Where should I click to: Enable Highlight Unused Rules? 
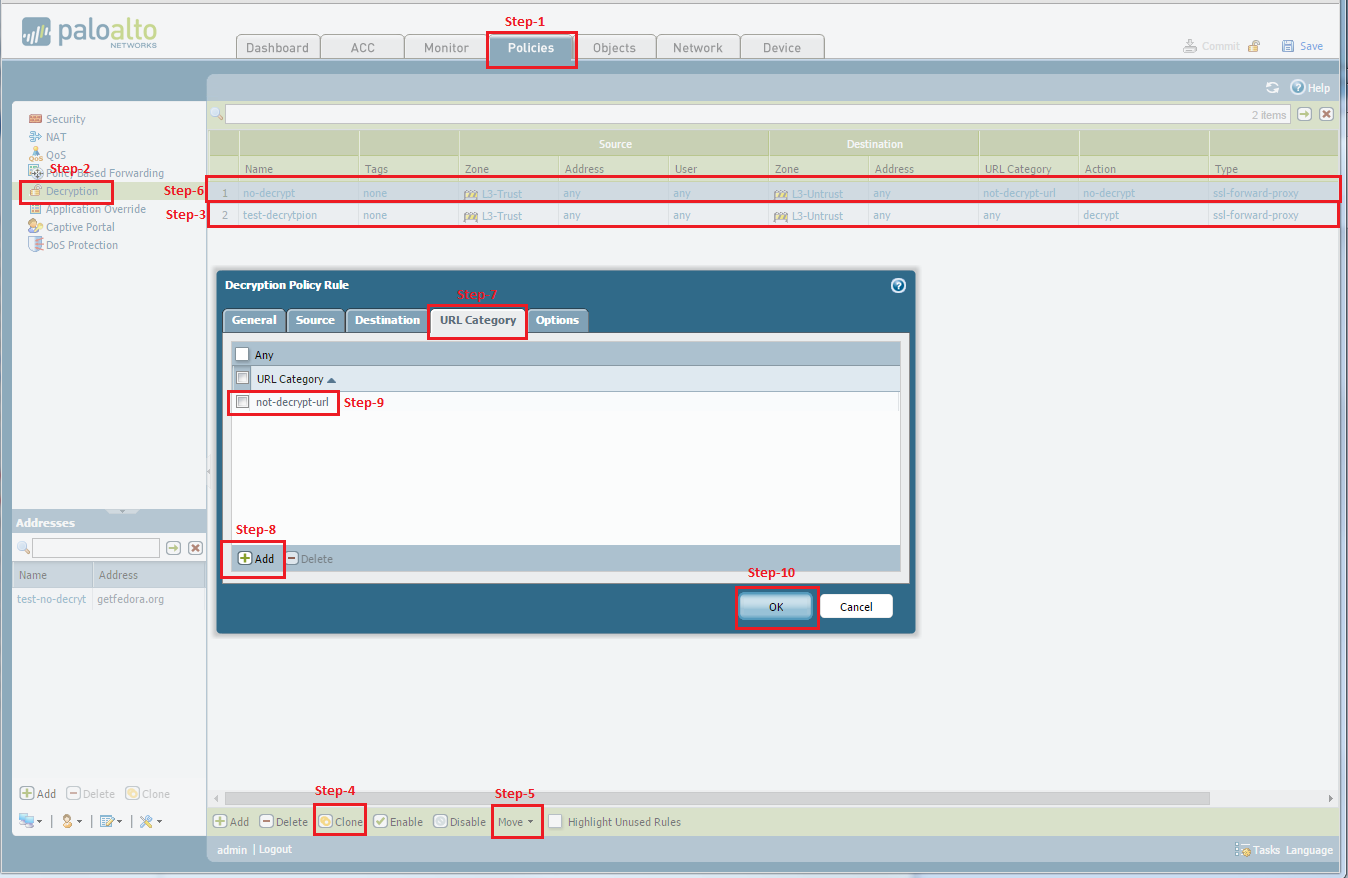555,822
